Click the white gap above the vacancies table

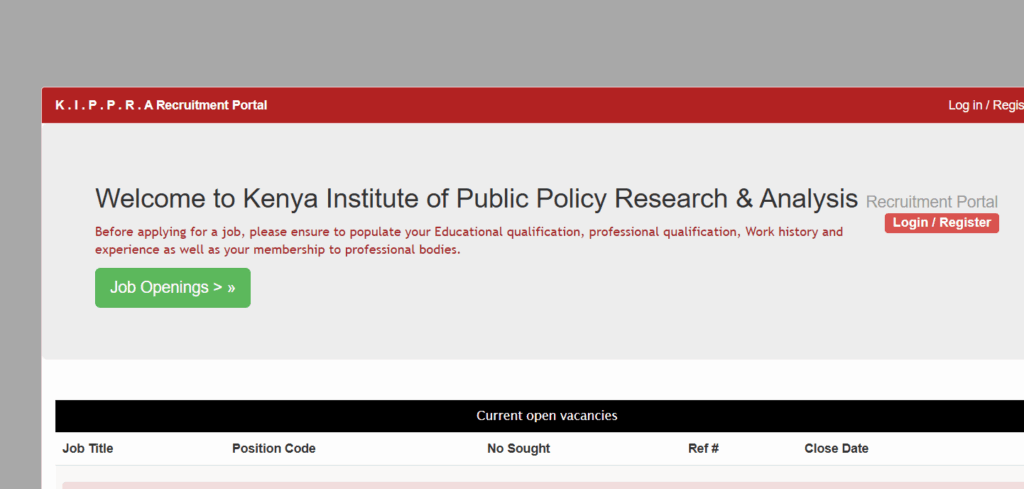pos(540,380)
